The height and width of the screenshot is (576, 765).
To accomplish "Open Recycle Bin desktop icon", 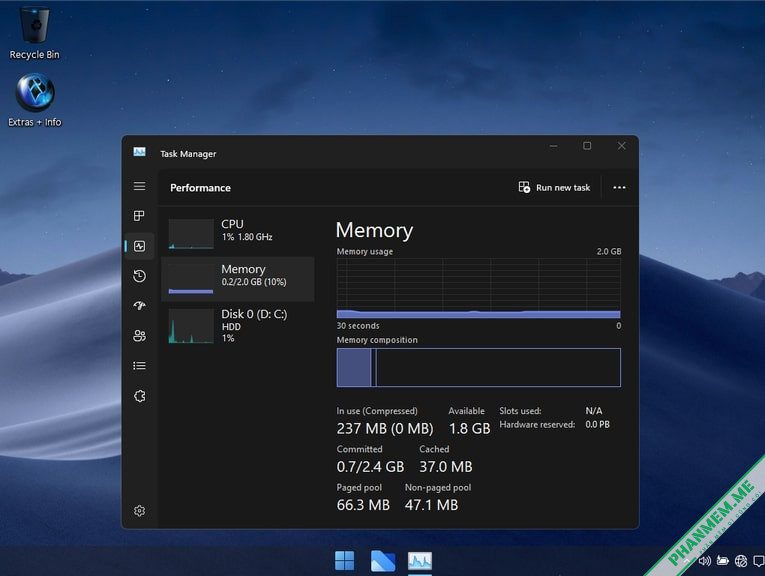I will 35,33.
